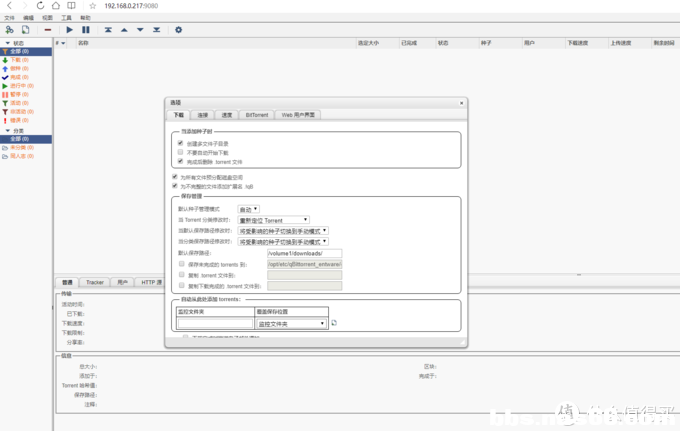Open the 重新定位 Torrent dropdown

click(273, 220)
